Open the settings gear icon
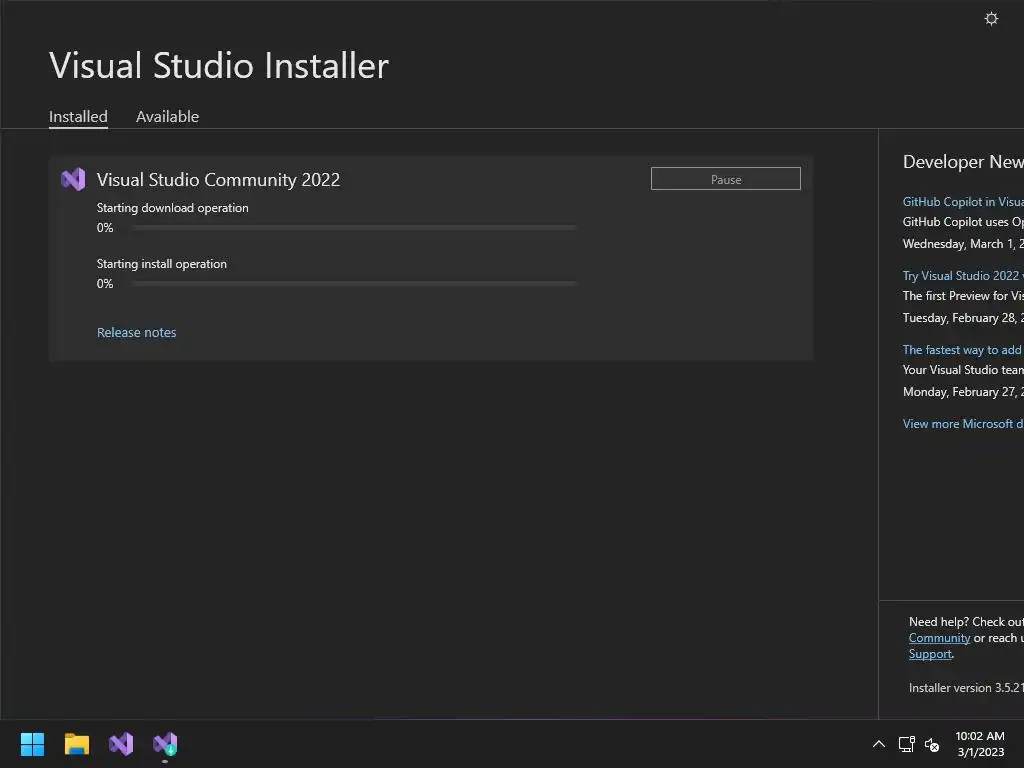The image size is (1024, 768). (x=991, y=18)
